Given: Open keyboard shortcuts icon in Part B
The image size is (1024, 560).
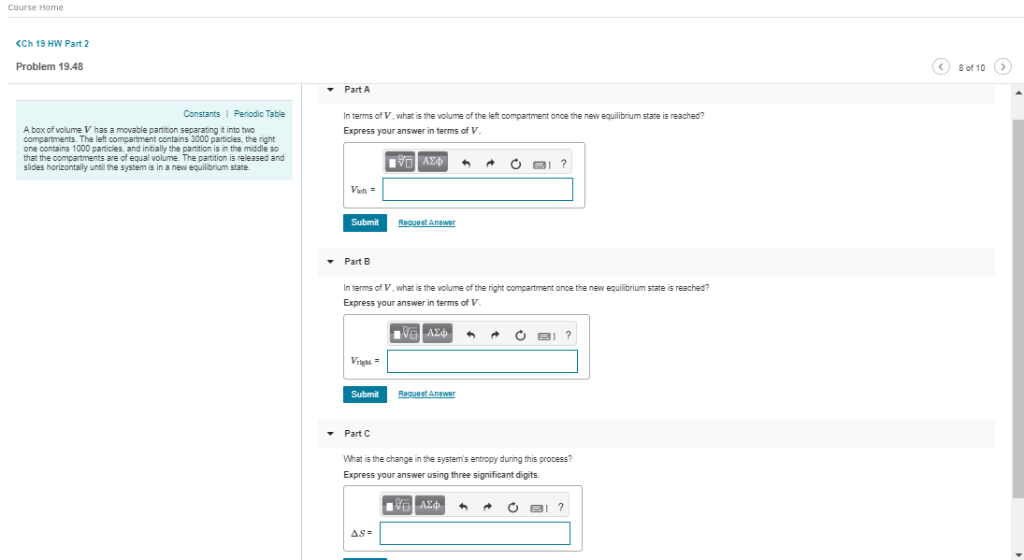Looking at the screenshot, I should (x=546, y=336).
